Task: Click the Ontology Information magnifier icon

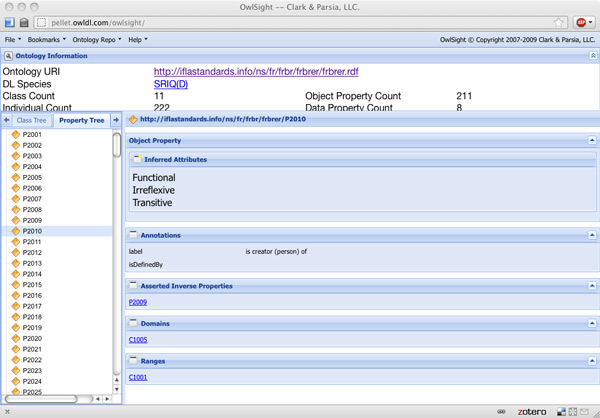Action: point(8,56)
